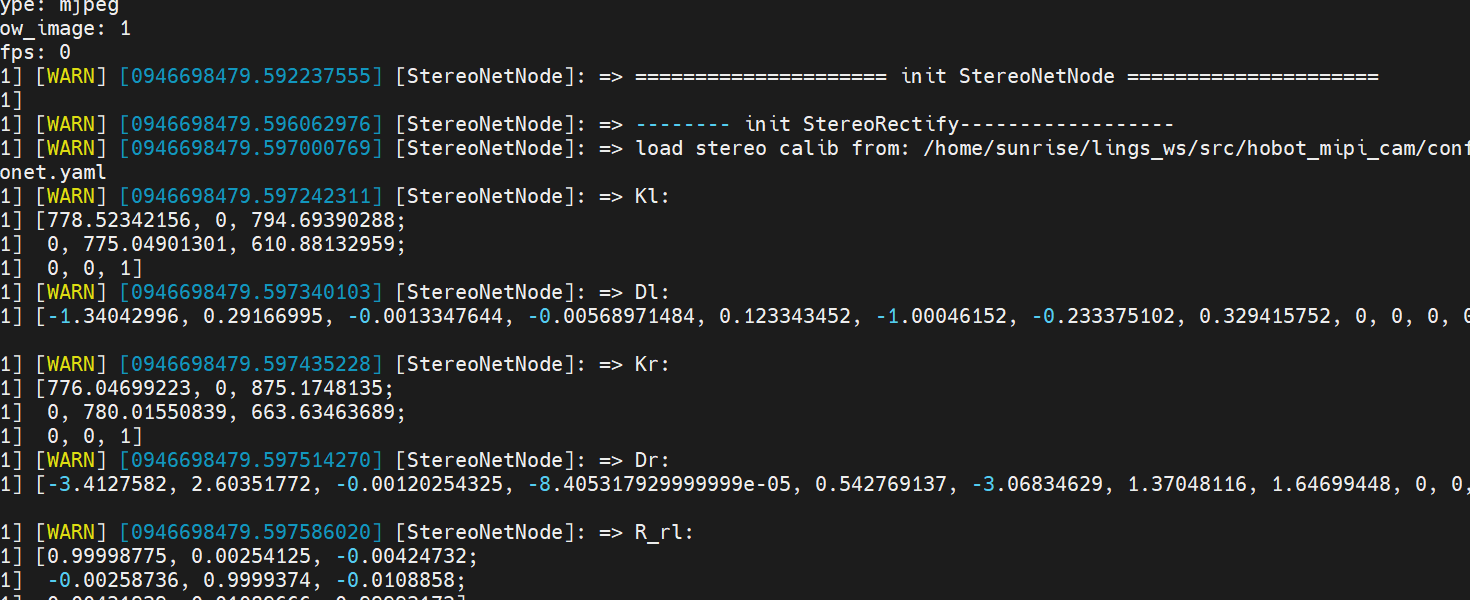The height and width of the screenshot is (600, 1470).
Task: Click the 'Dr:' distortion label
Action: pos(652,460)
